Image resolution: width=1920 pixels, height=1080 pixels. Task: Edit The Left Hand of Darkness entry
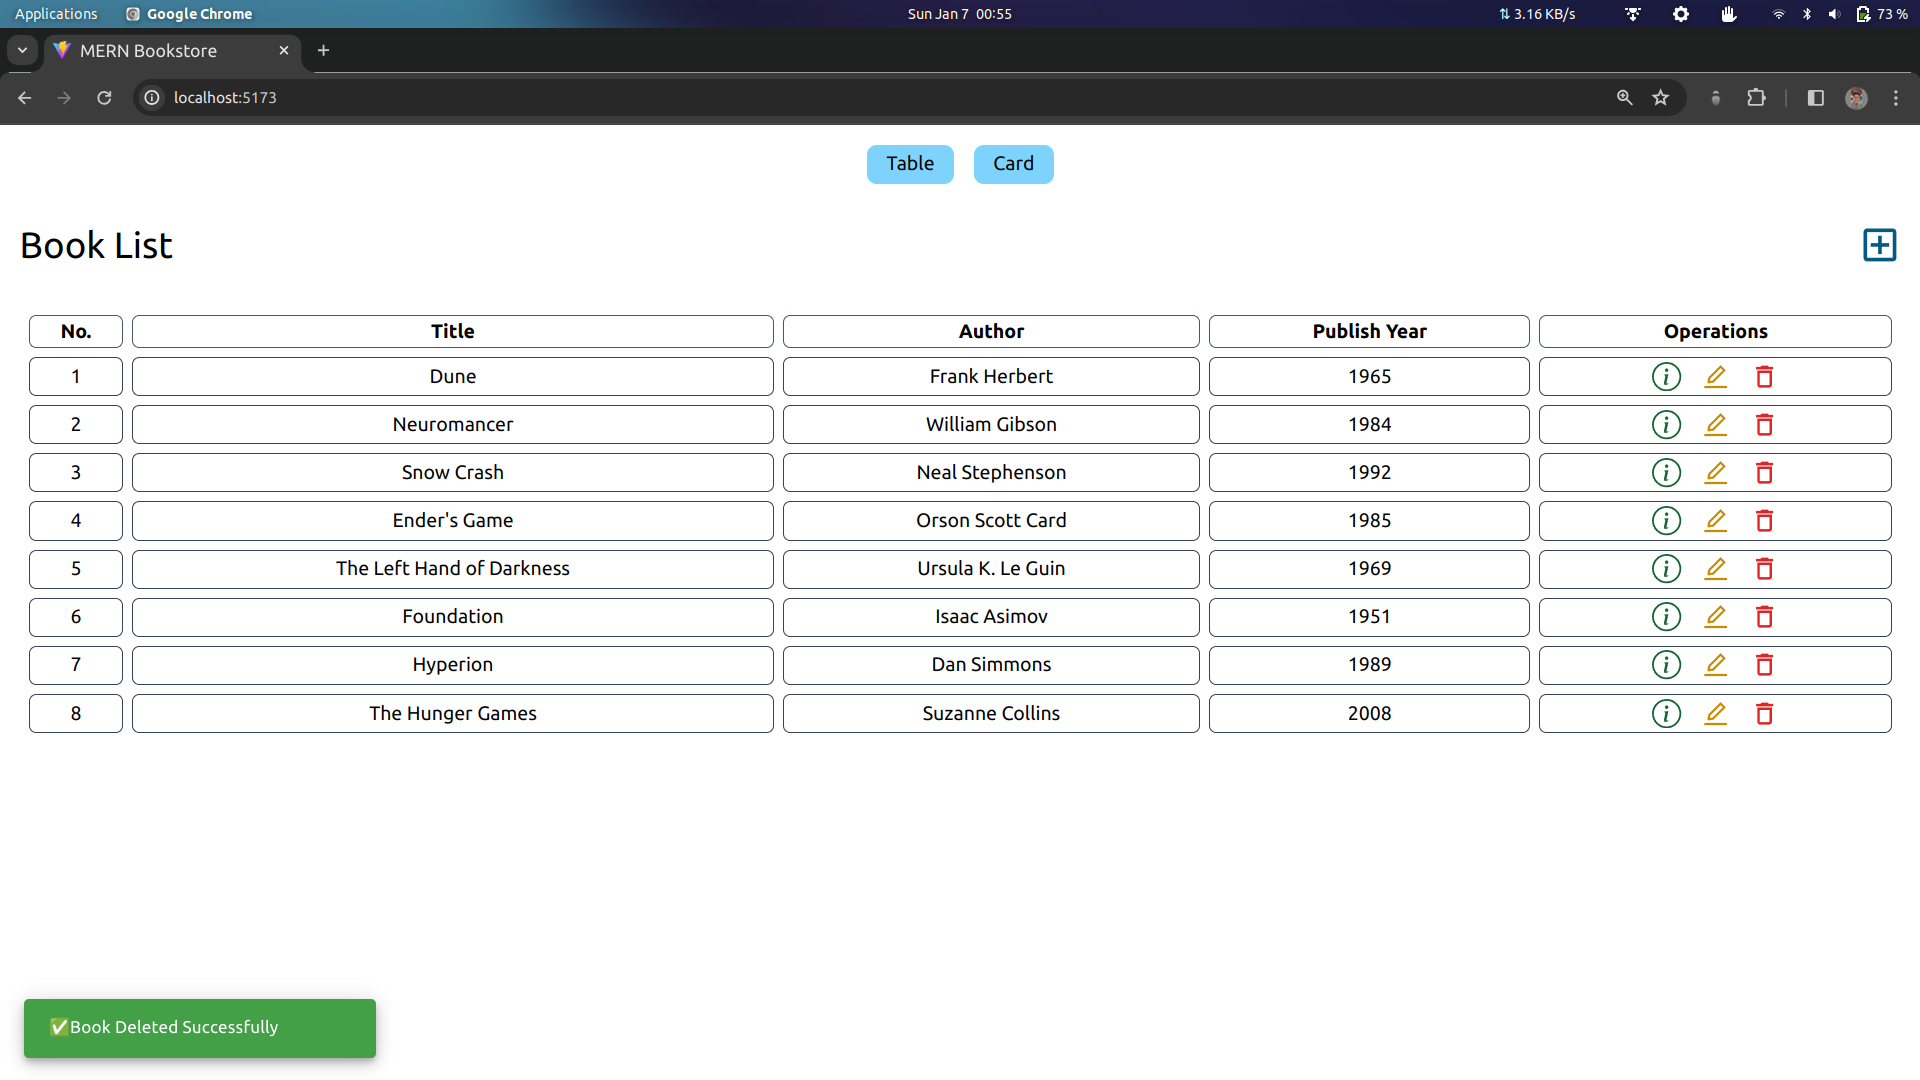[x=1716, y=568]
